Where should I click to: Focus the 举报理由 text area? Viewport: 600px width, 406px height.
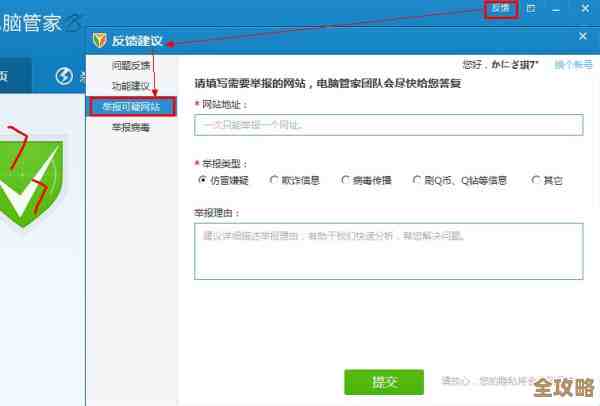(389, 251)
